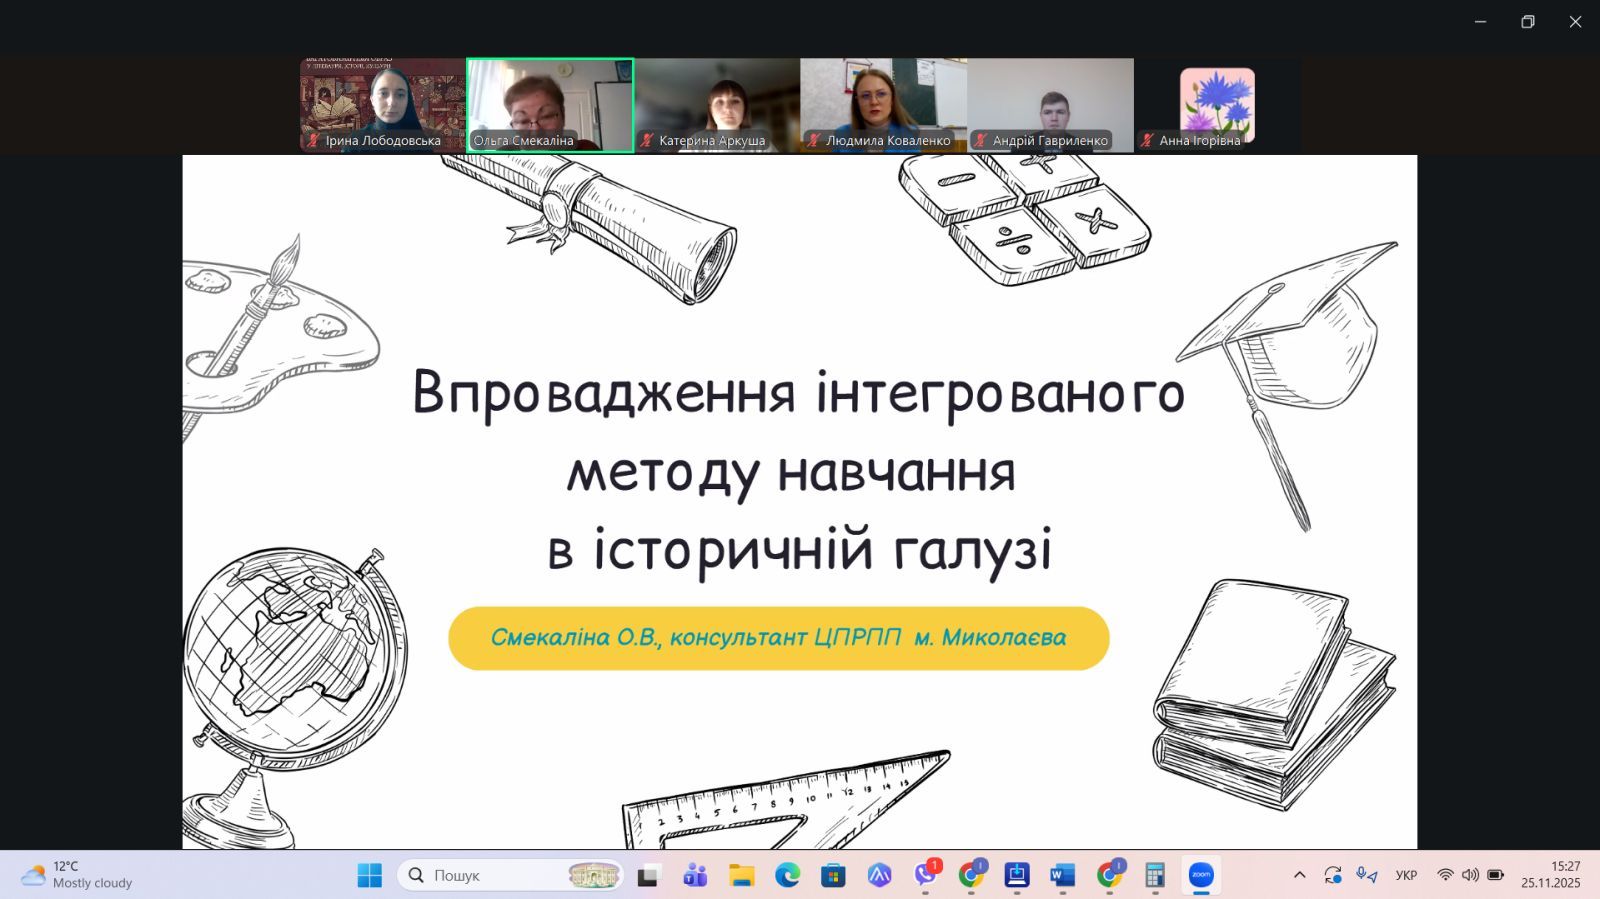Click the Windows Start button
Viewport: 1600px width, 899px height.
[370, 875]
